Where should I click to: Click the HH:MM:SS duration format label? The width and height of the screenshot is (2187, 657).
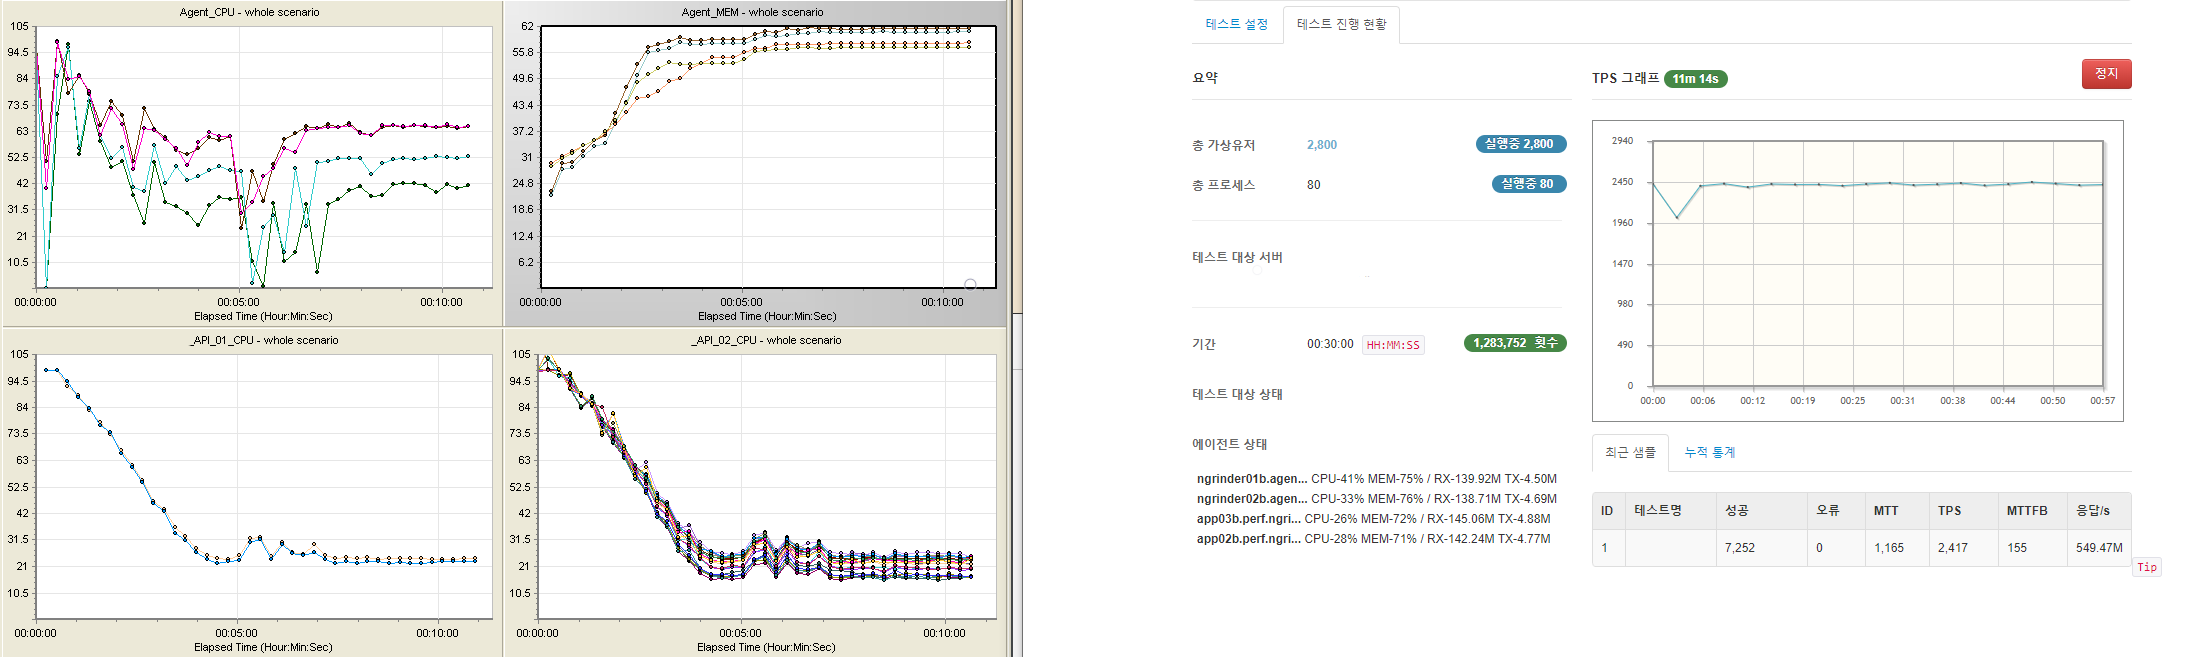pos(1393,345)
